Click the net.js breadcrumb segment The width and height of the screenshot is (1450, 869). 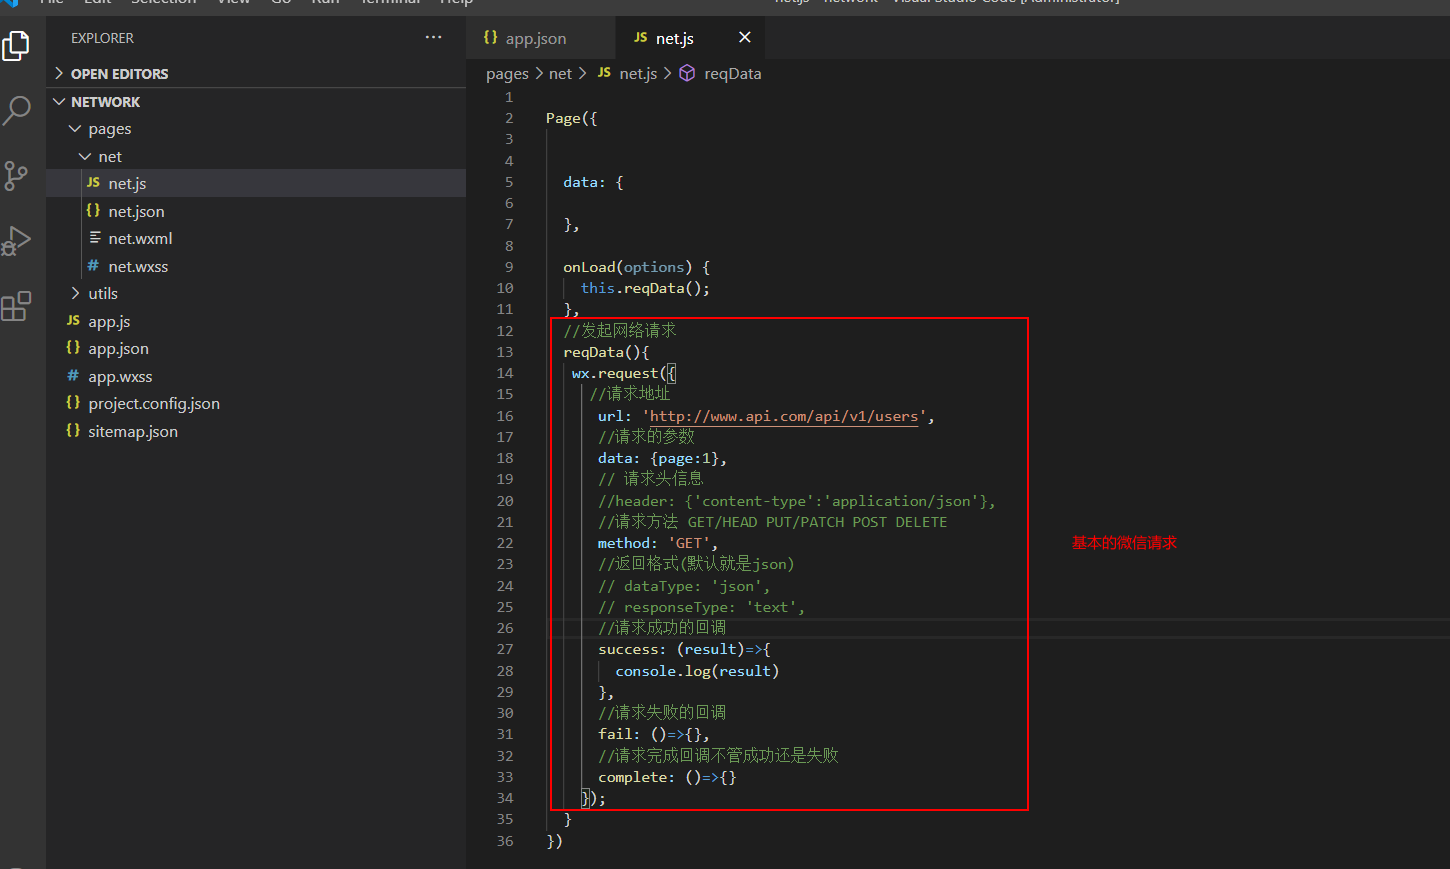pos(628,74)
